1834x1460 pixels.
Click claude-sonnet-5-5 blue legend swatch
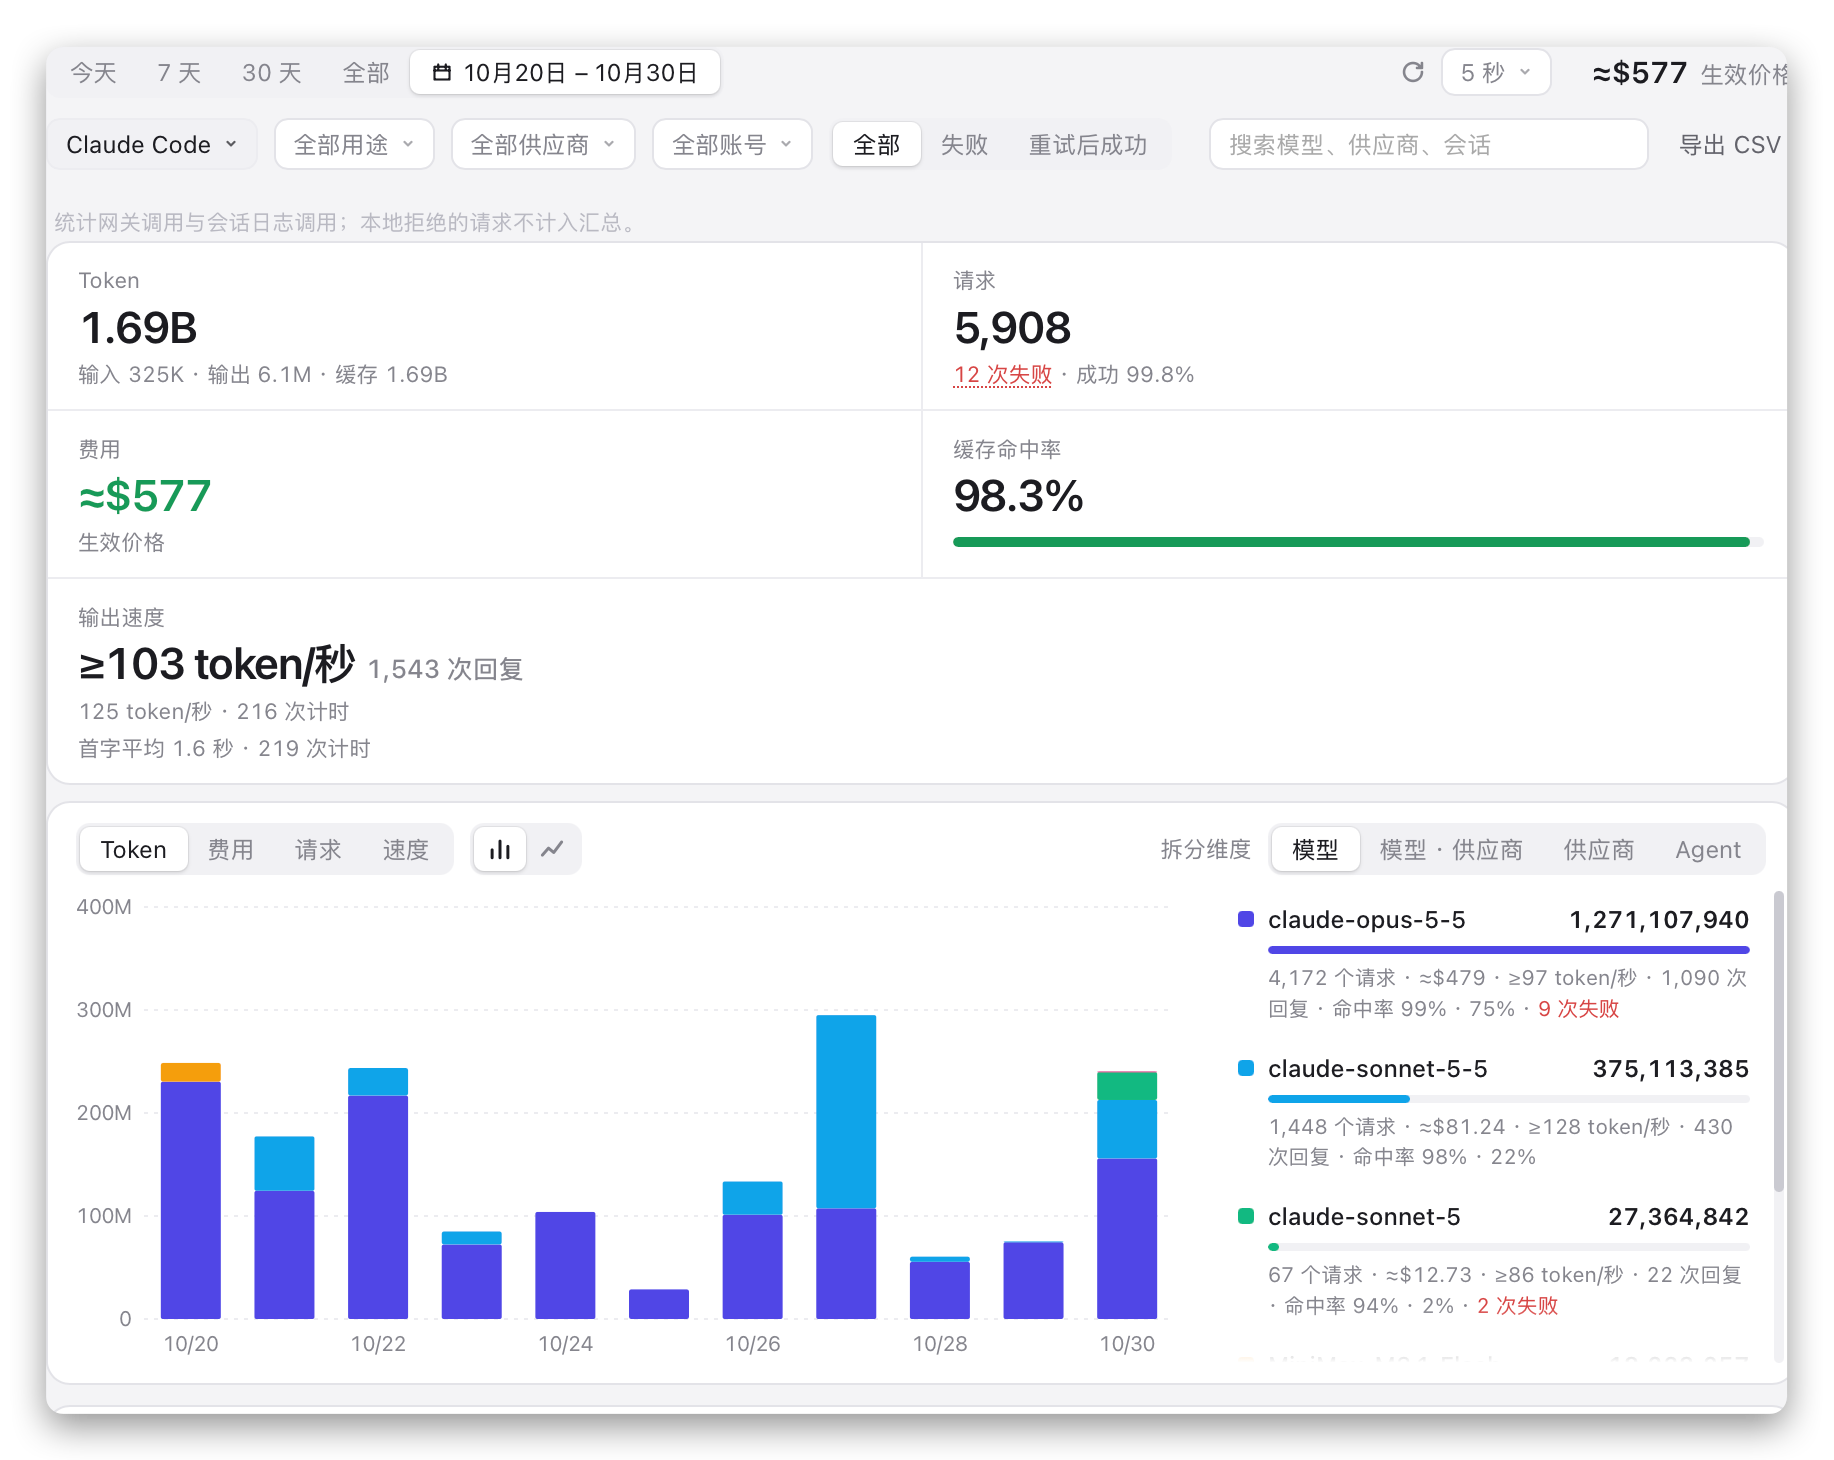(1246, 1068)
